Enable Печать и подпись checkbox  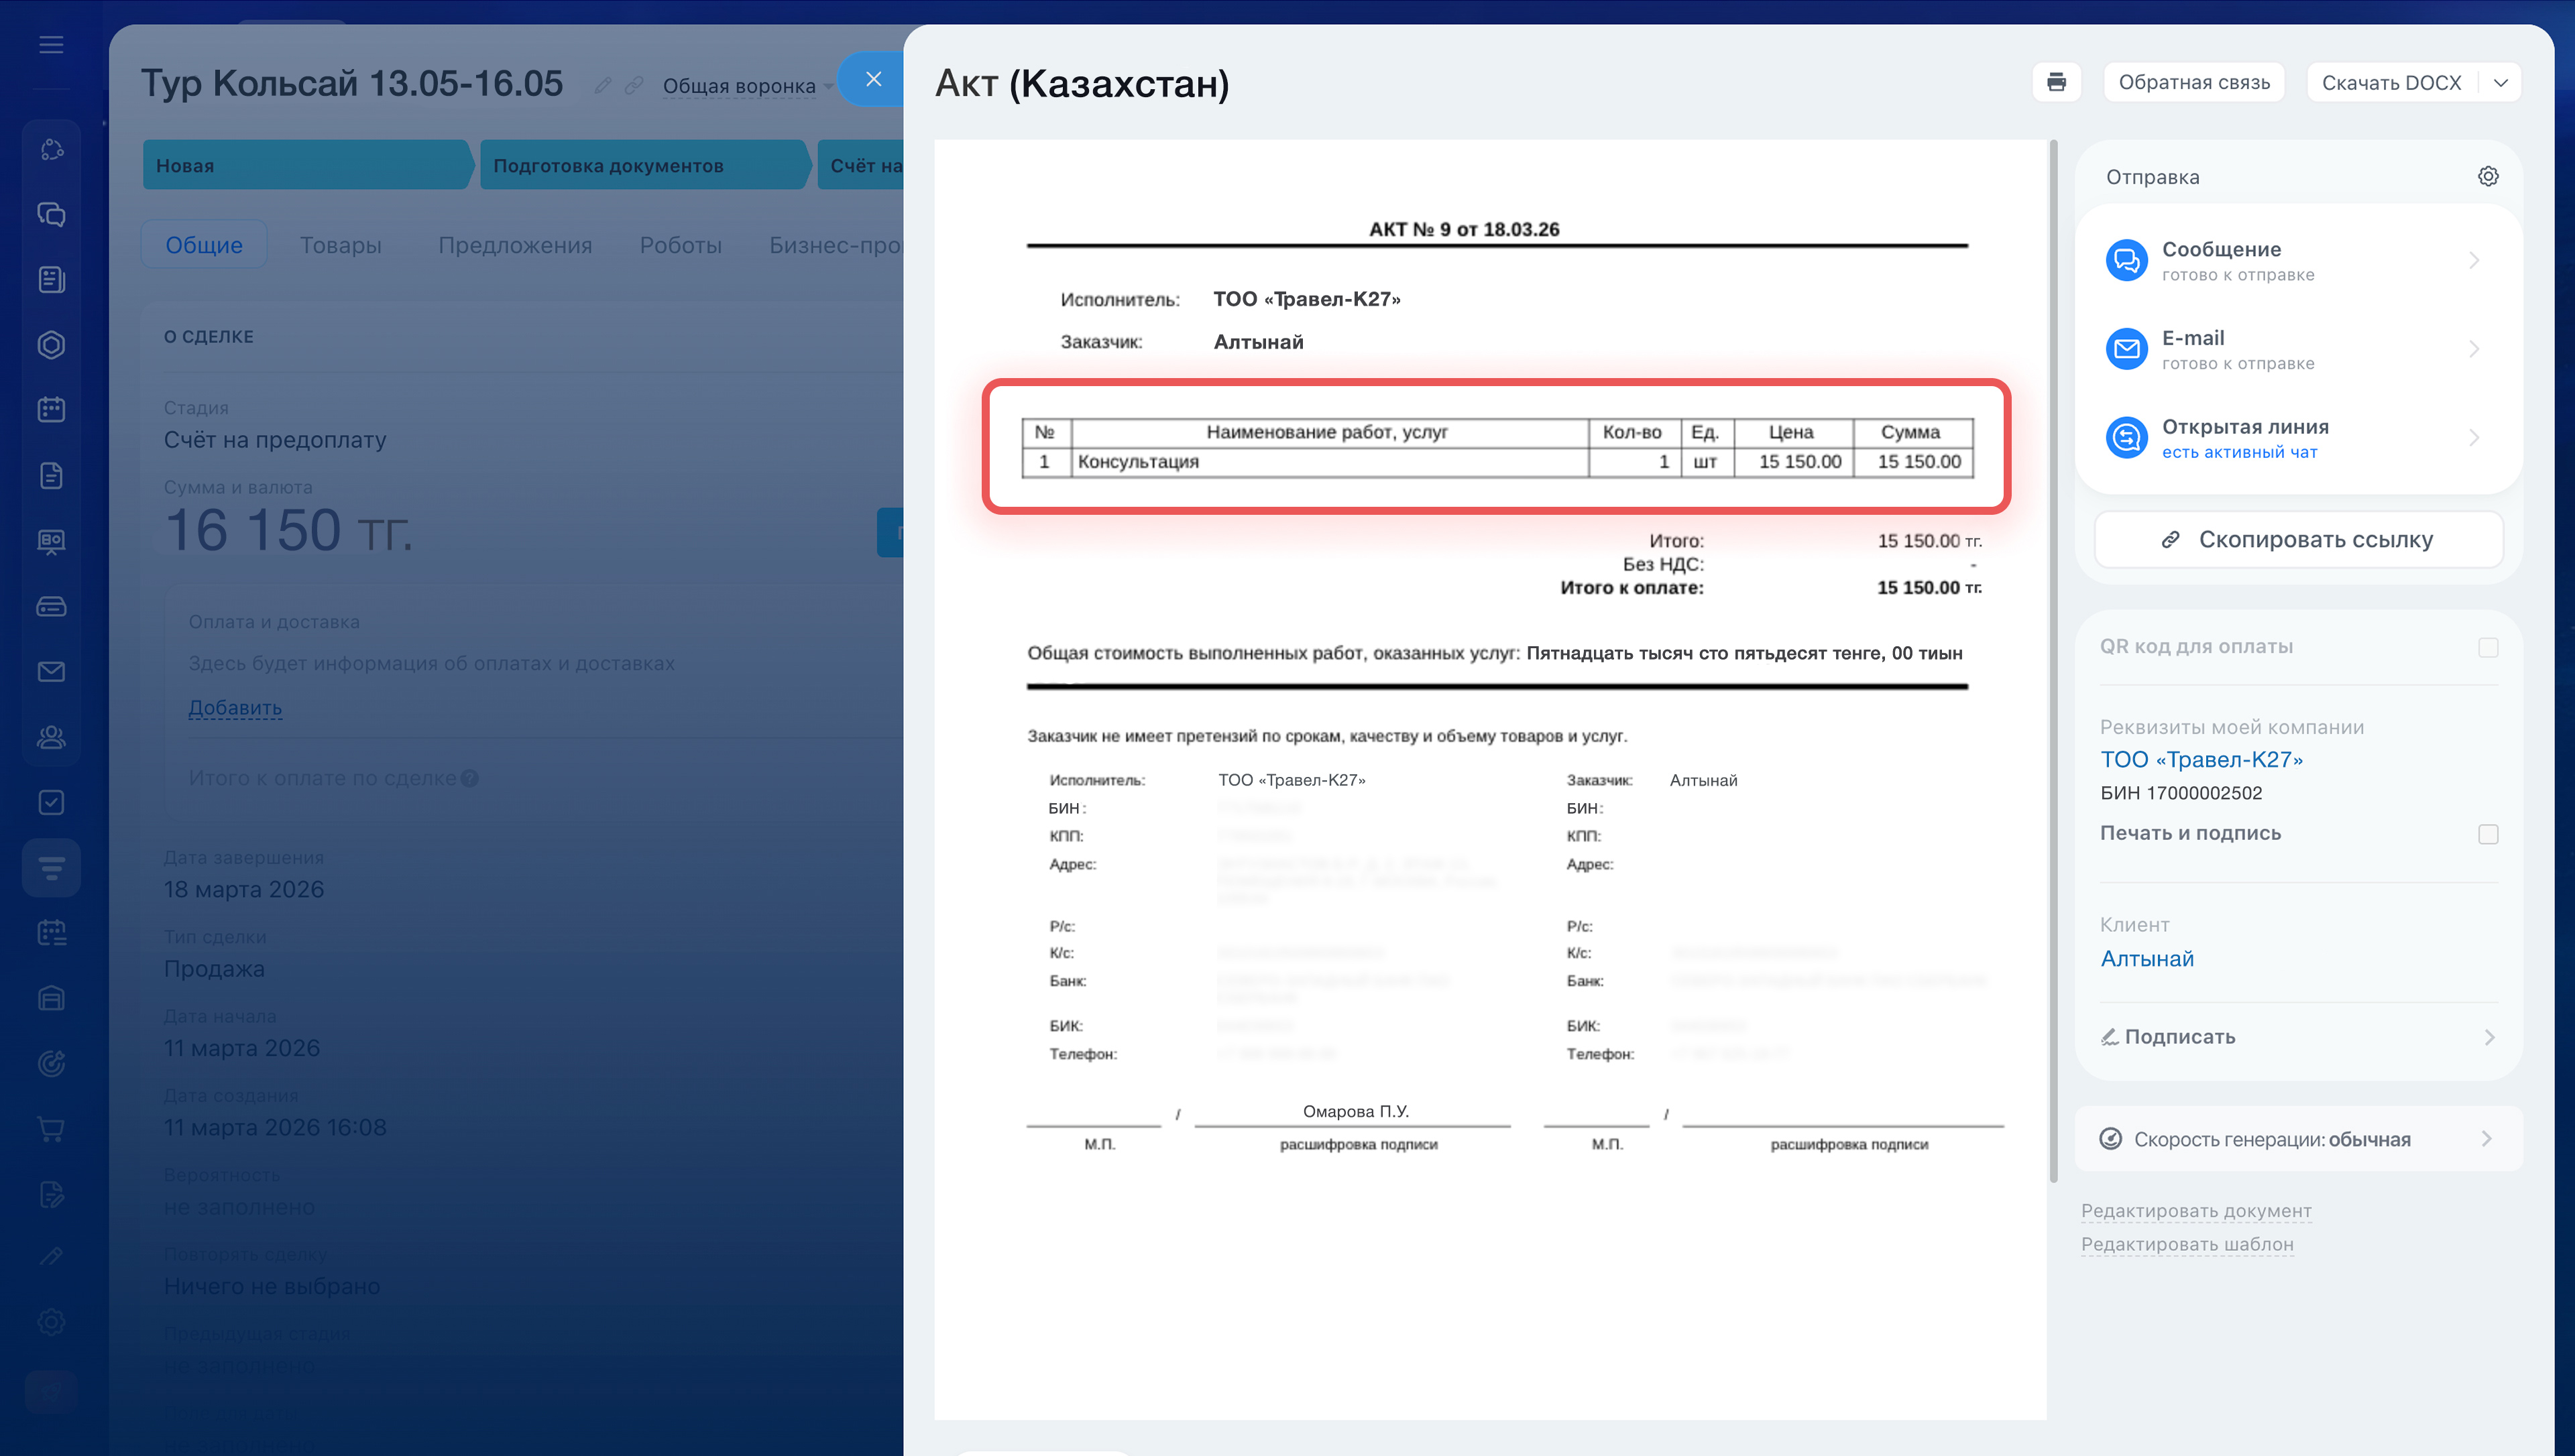click(x=2487, y=834)
